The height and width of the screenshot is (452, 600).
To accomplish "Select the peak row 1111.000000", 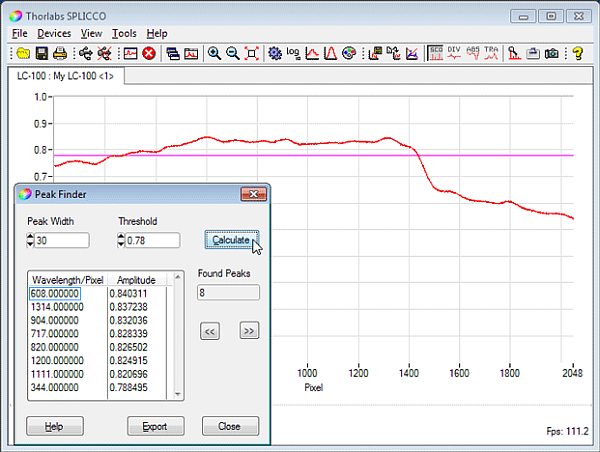I will [98, 374].
